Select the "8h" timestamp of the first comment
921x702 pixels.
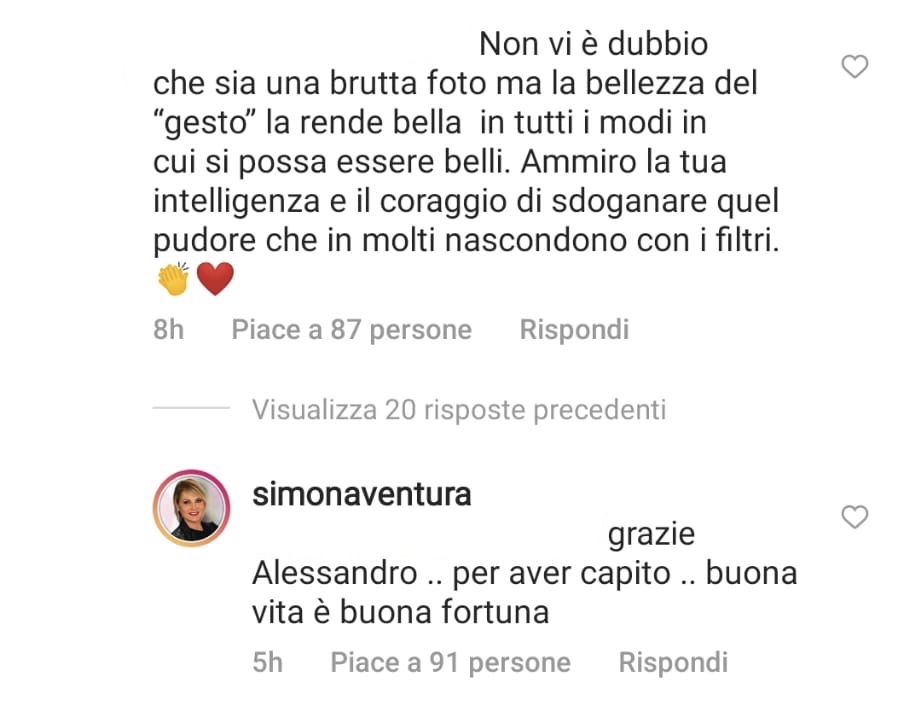tap(169, 330)
